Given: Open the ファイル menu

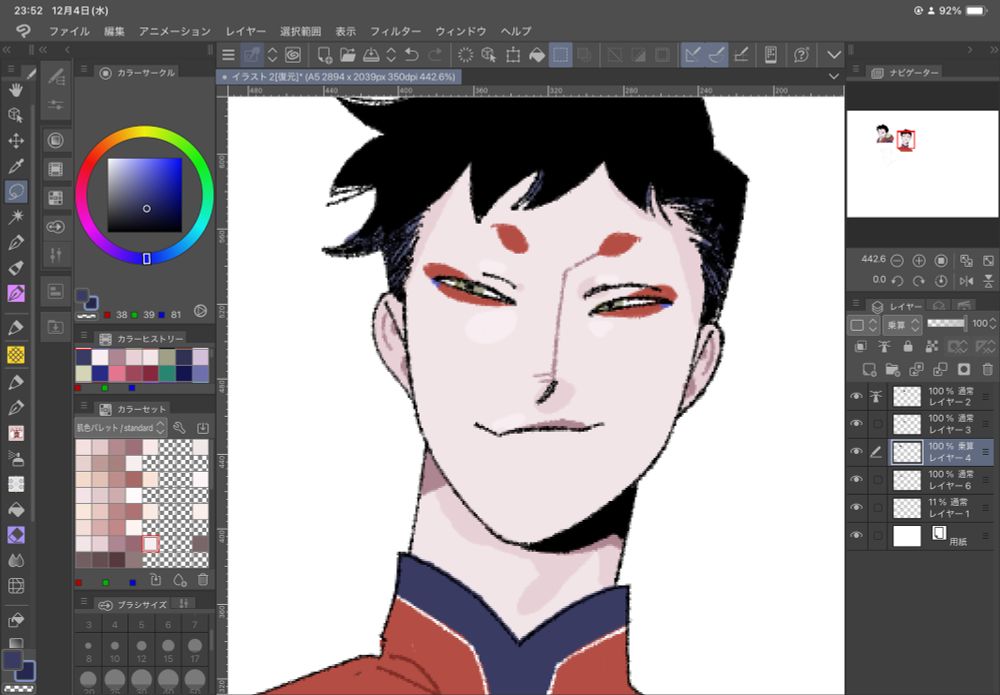Looking at the screenshot, I should (70, 31).
